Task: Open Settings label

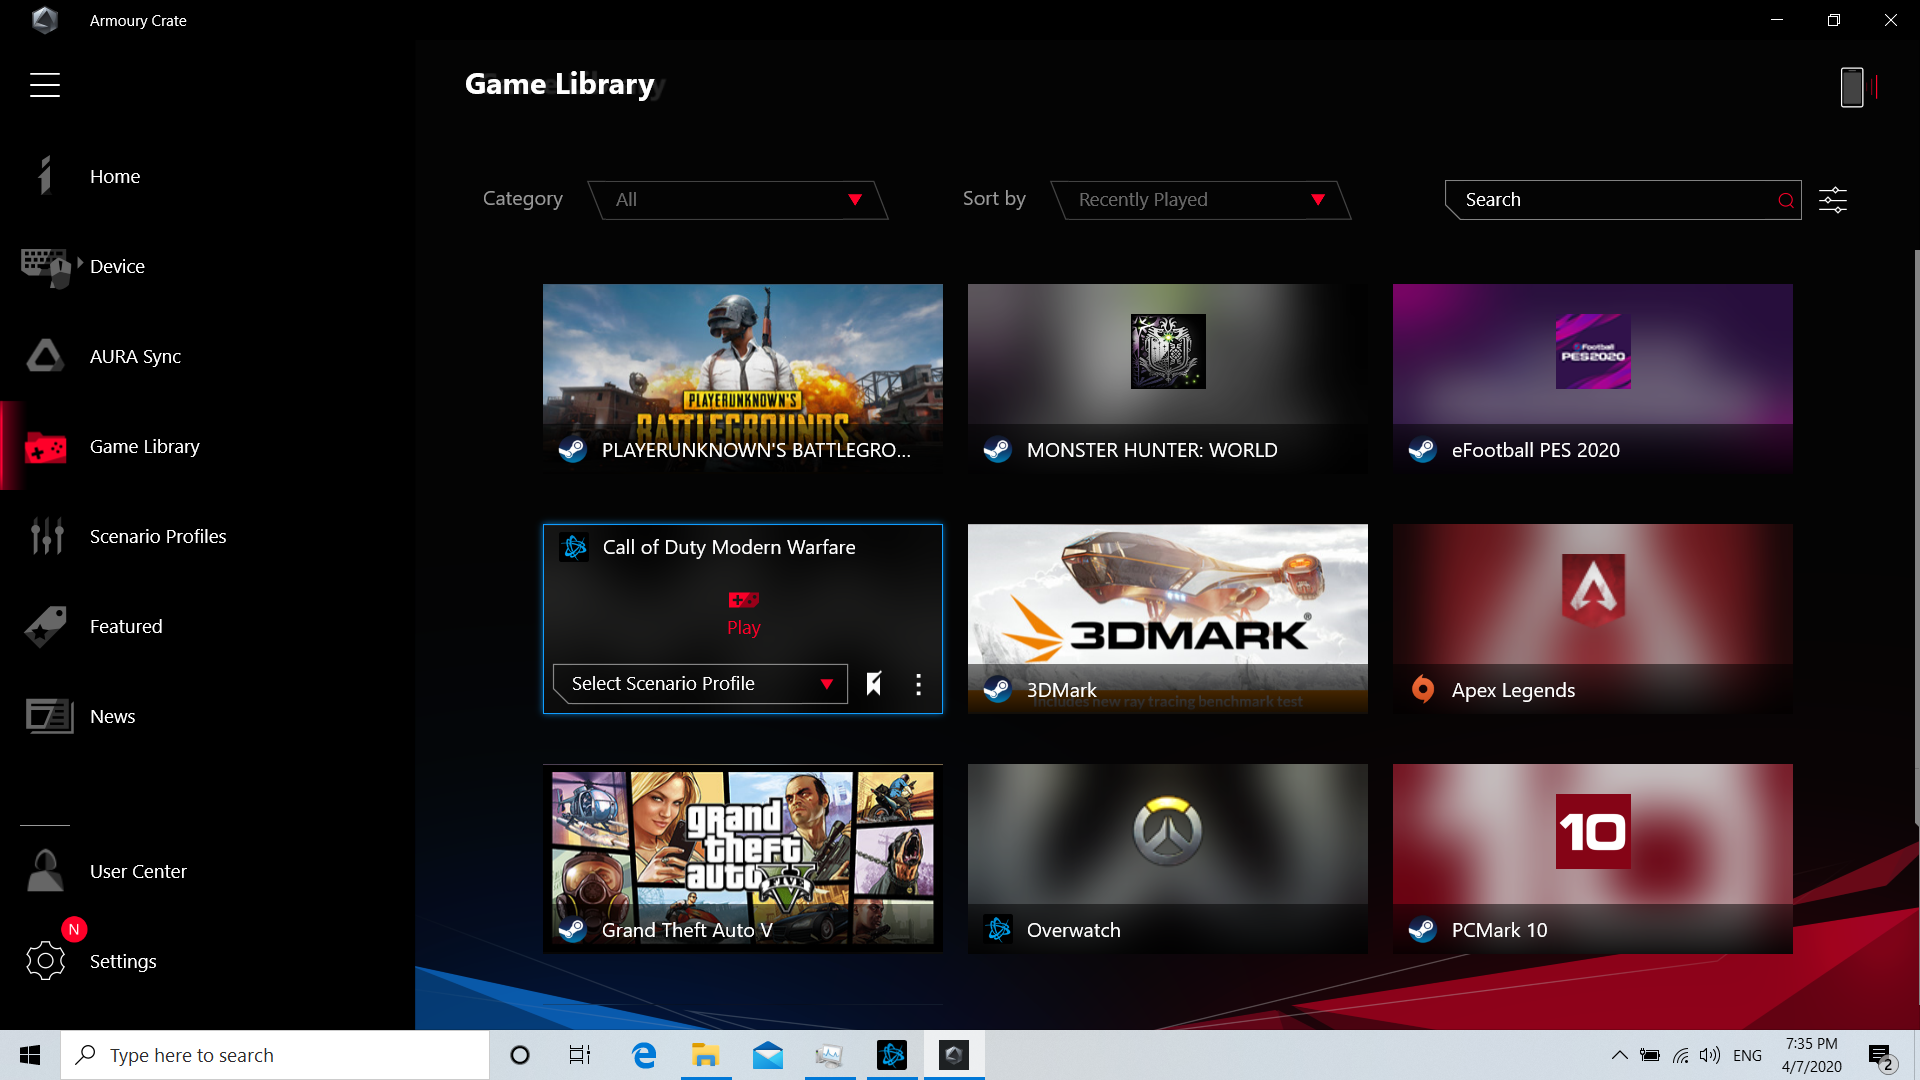Action: [x=123, y=962]
